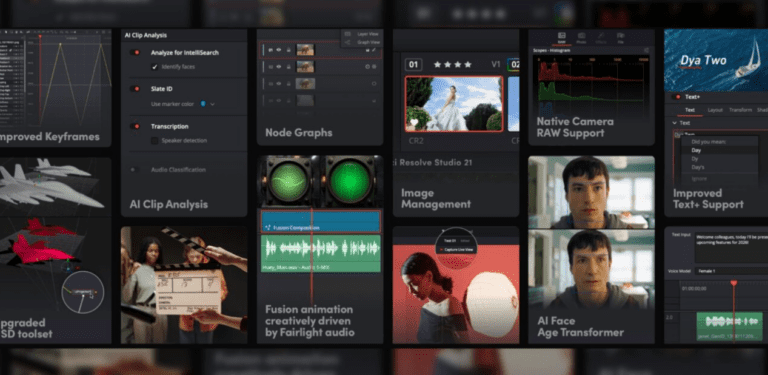Choose the 'Day' spelling suggestion
This screenshot has height=375, width=768.
coord(720,150)
